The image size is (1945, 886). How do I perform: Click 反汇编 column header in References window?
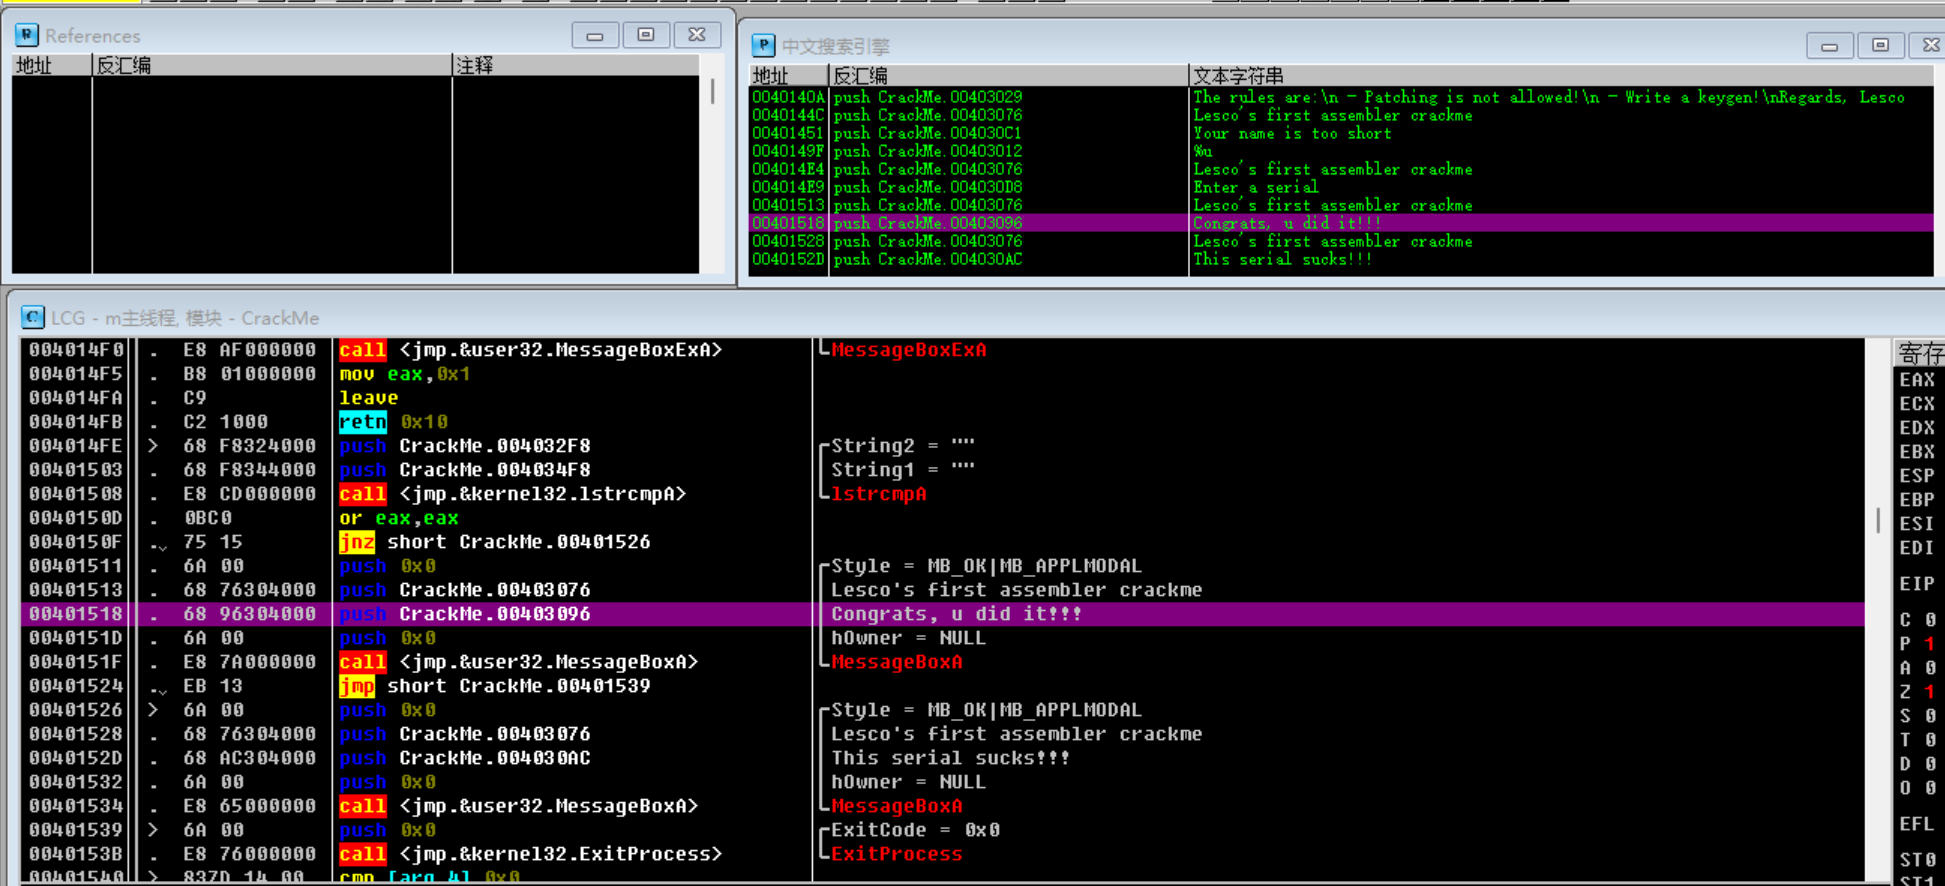pos(272,65)
